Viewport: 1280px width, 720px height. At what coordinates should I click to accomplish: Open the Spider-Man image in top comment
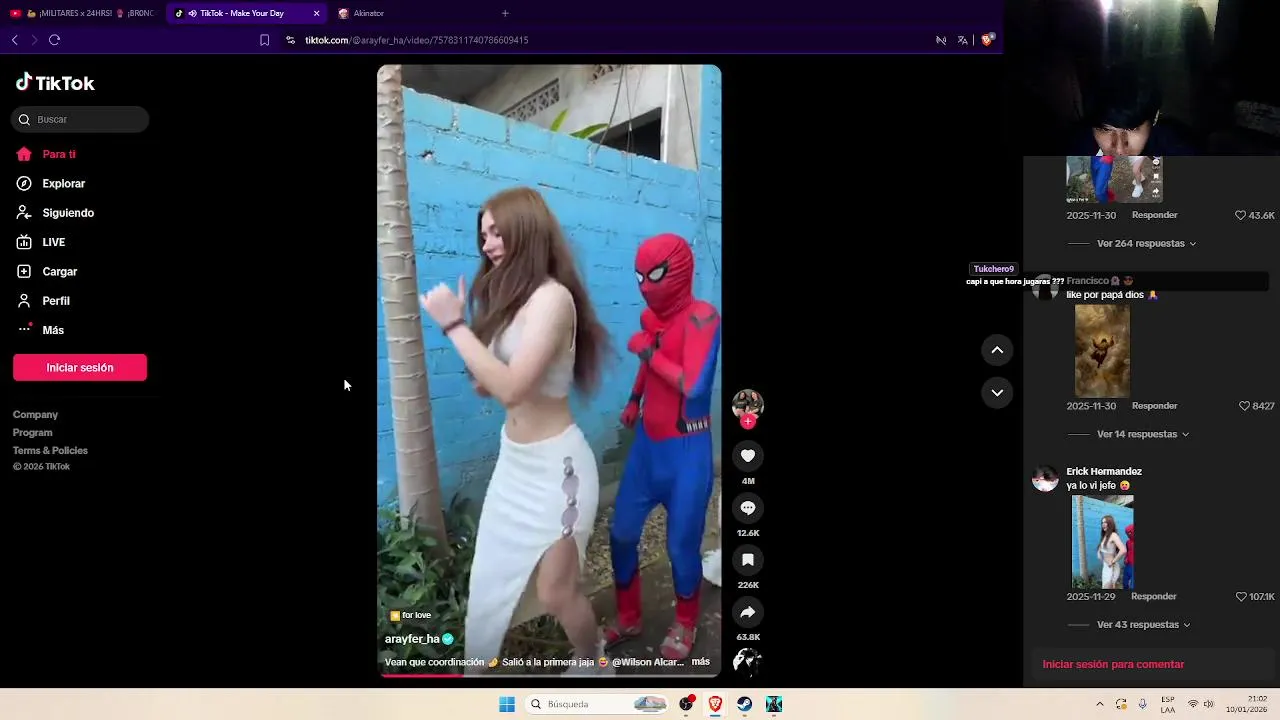click(1114, 179)
